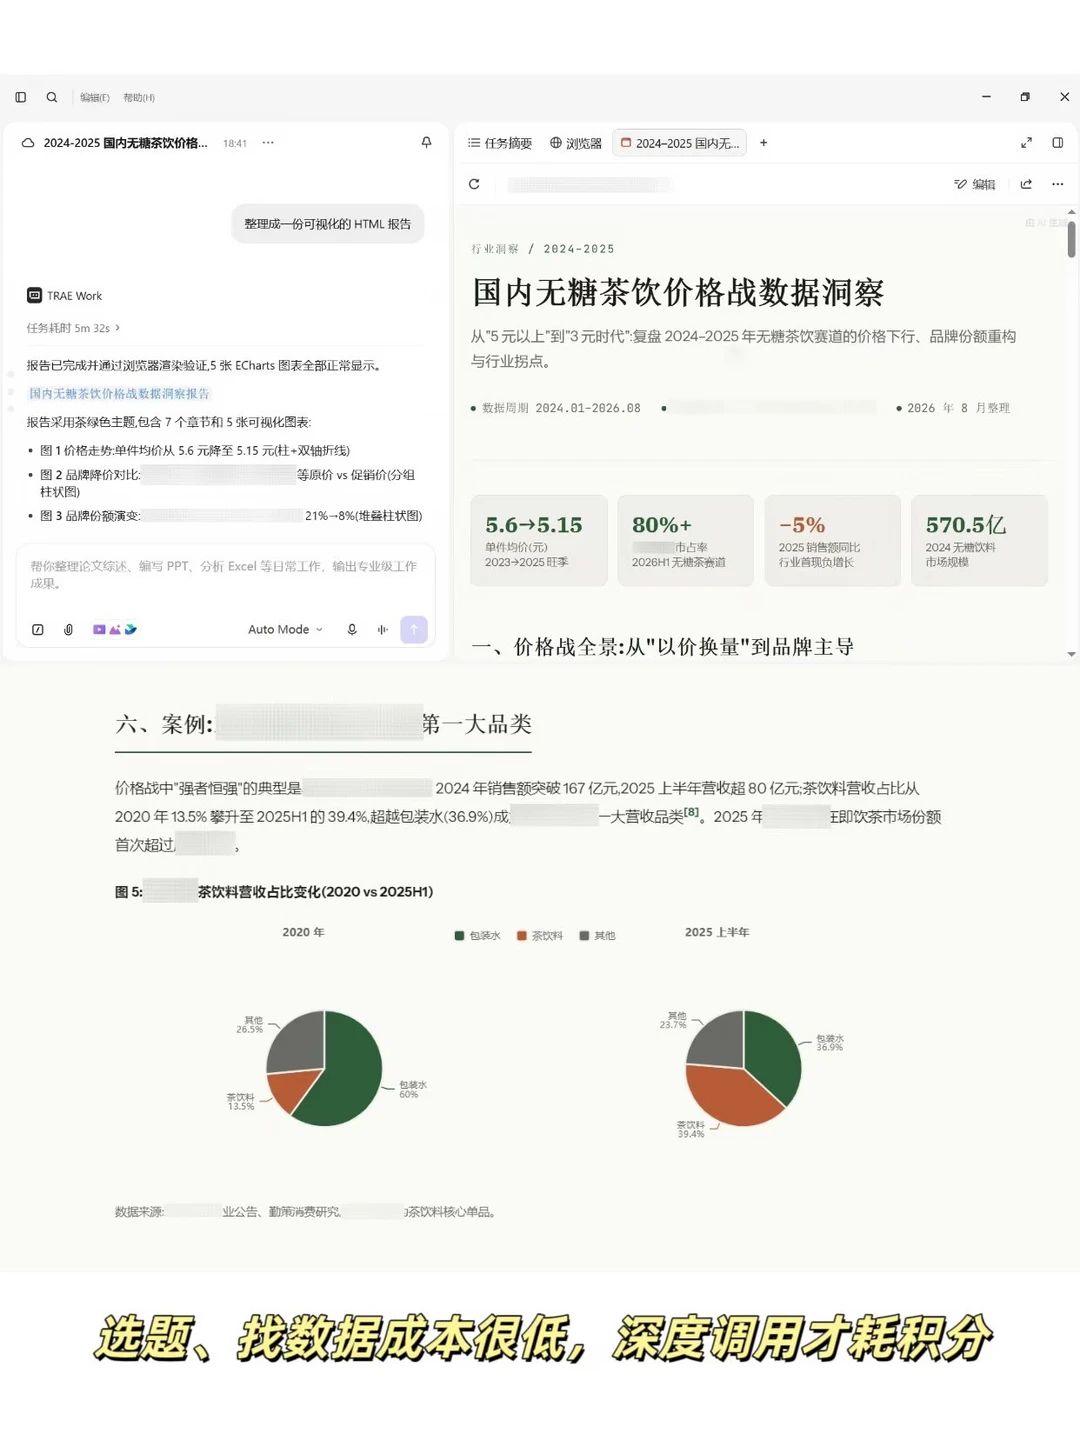Click the 80%+ 市占率 stat card
Screen dimensions: 1080x1440
[685, 540]
